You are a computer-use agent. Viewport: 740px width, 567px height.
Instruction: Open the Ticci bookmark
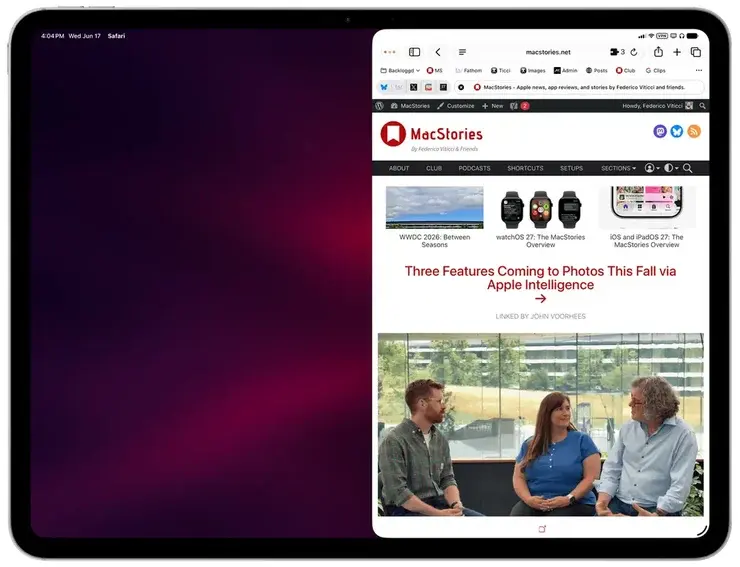(501, 70)
